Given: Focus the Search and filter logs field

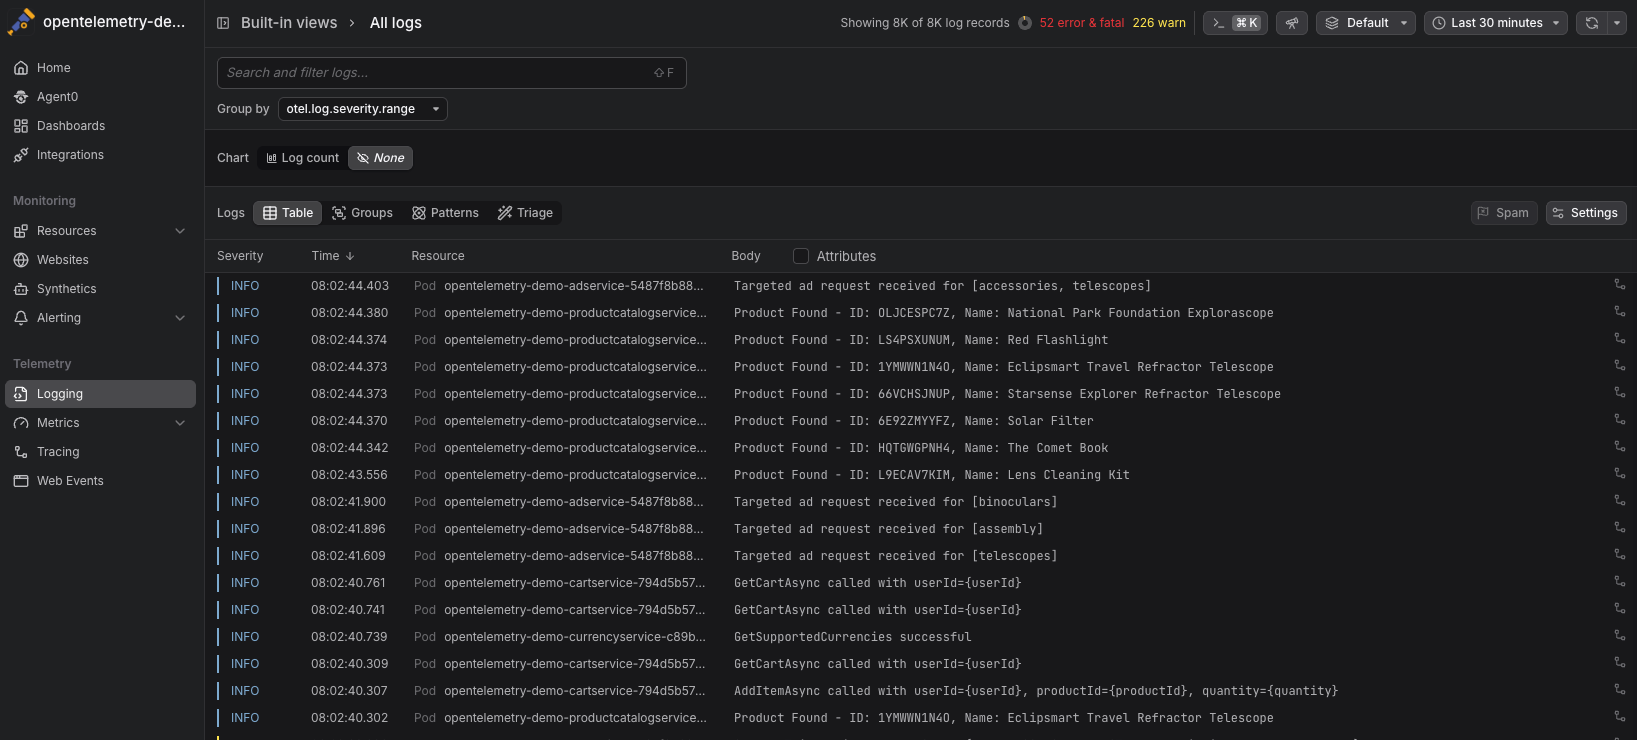Looking at the screenshot, I should (435, 73).
